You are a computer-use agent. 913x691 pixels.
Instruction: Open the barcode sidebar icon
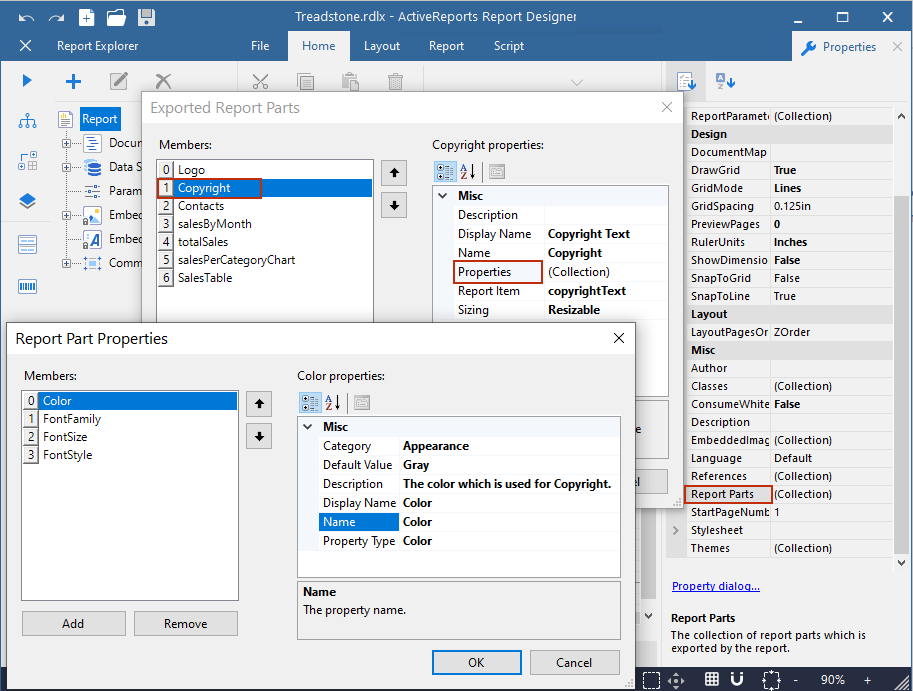coord(27,286)
